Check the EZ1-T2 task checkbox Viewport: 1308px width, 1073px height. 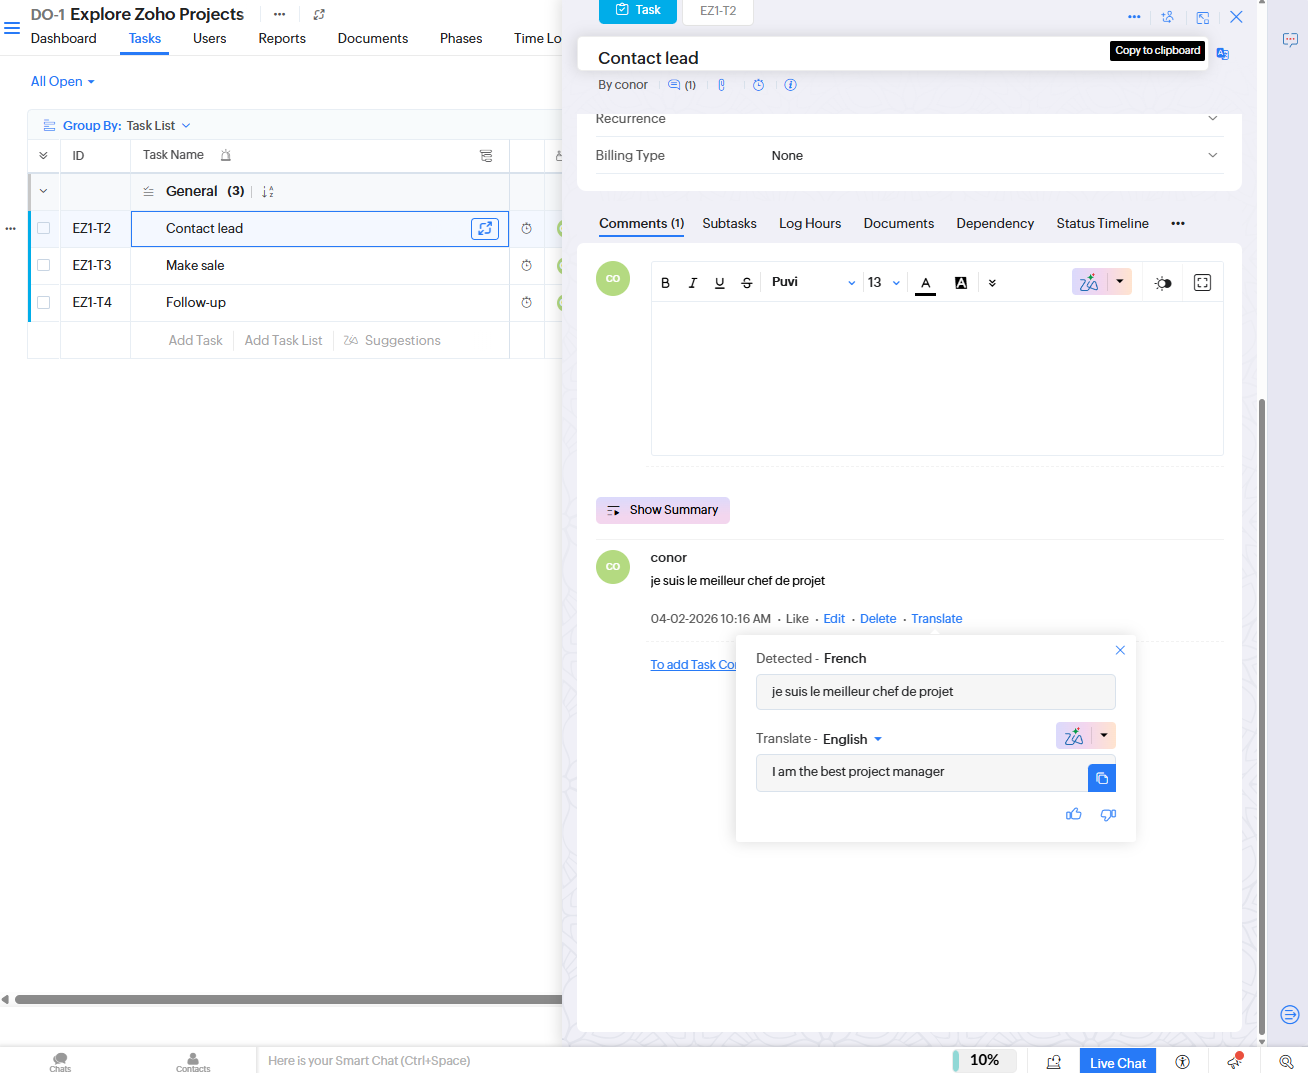tap(44, 229)
